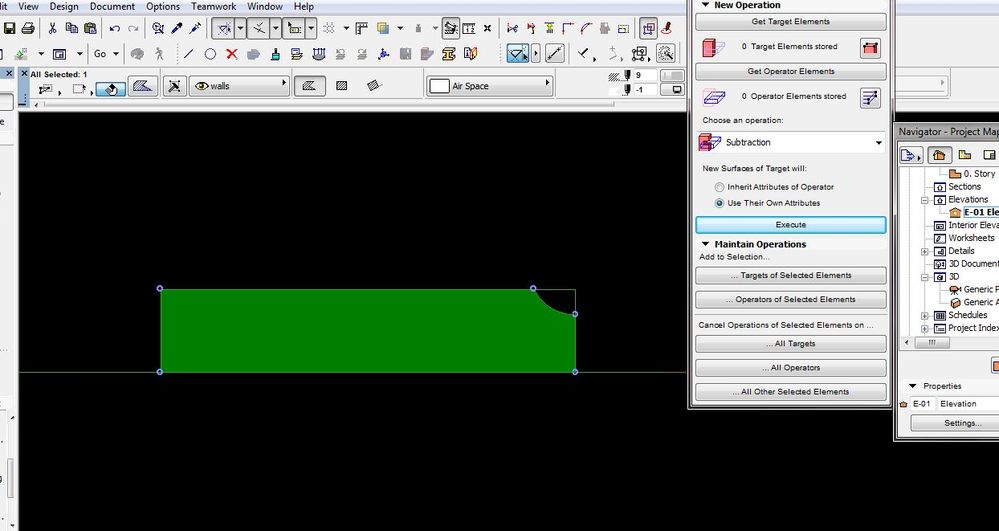The height and width of the screenshot is (531, 999).
Task: Click the Select Target Elements icon
Action: [x=870, y=47]
